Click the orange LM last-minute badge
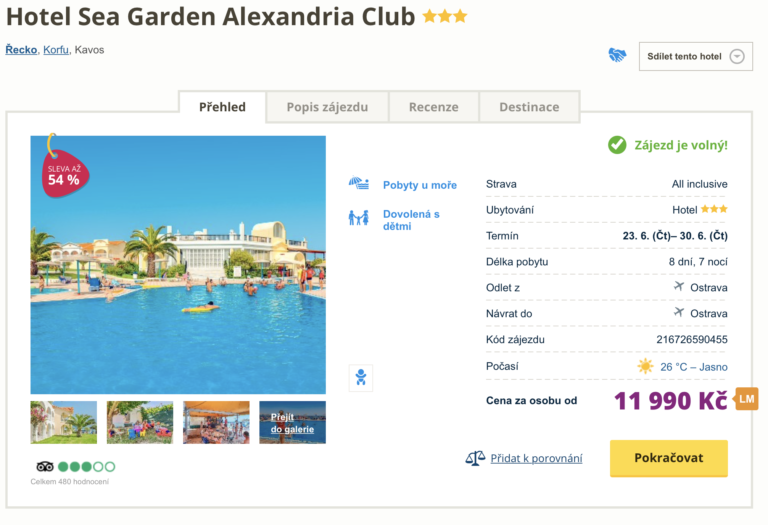This screenshot has width=768, height=525. tap(747, 399)
